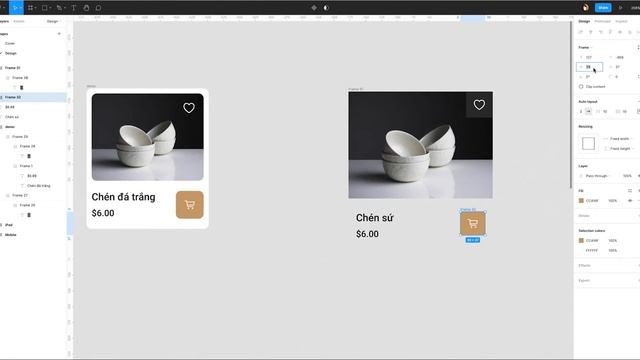Click heart icon on Chén đá trắng card
Image resolution: width=640 pixels, height=360 pixels.
pyautogui.click(x=189, y=108)
